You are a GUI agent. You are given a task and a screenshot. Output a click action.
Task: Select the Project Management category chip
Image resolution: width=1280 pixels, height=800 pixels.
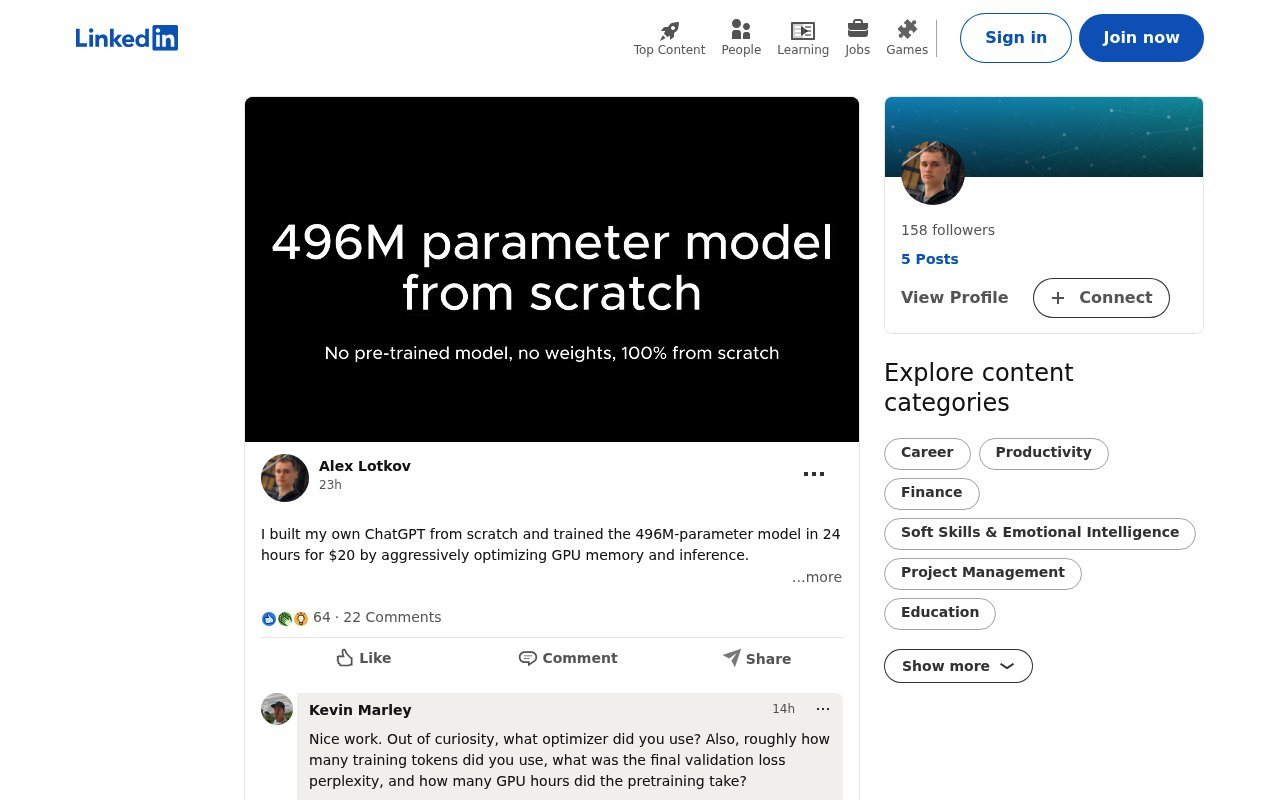click(983, 573)
